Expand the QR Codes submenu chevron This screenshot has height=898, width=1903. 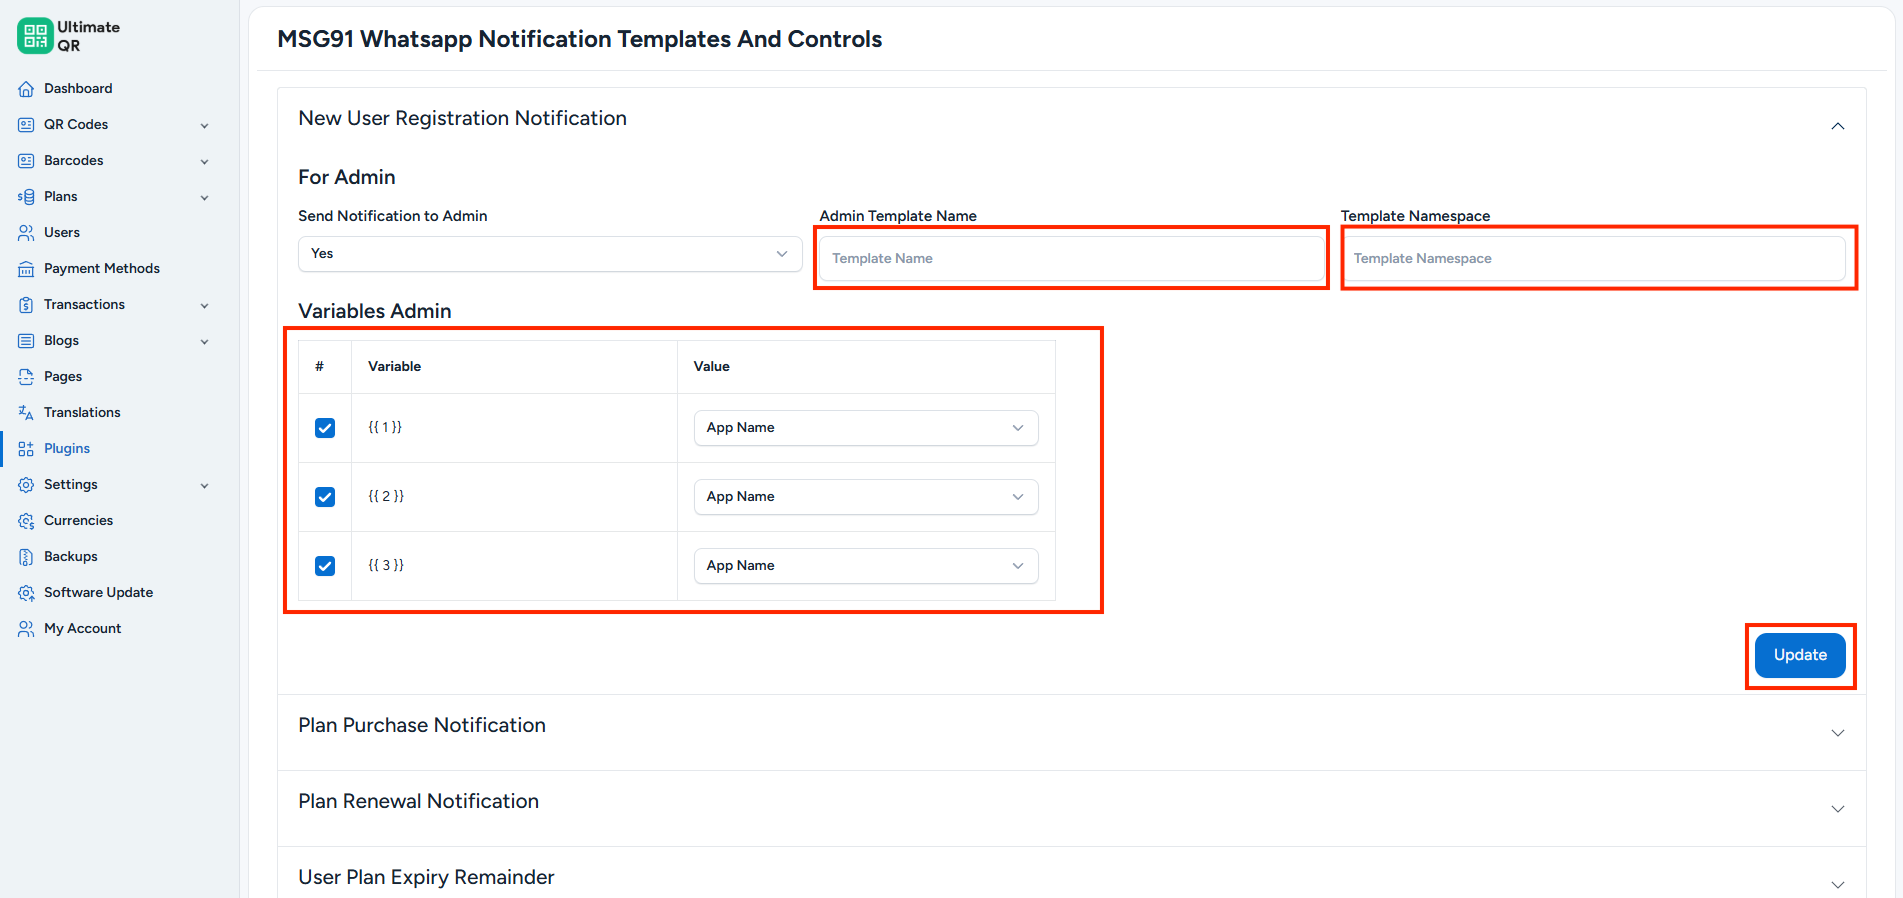[204, 126]
